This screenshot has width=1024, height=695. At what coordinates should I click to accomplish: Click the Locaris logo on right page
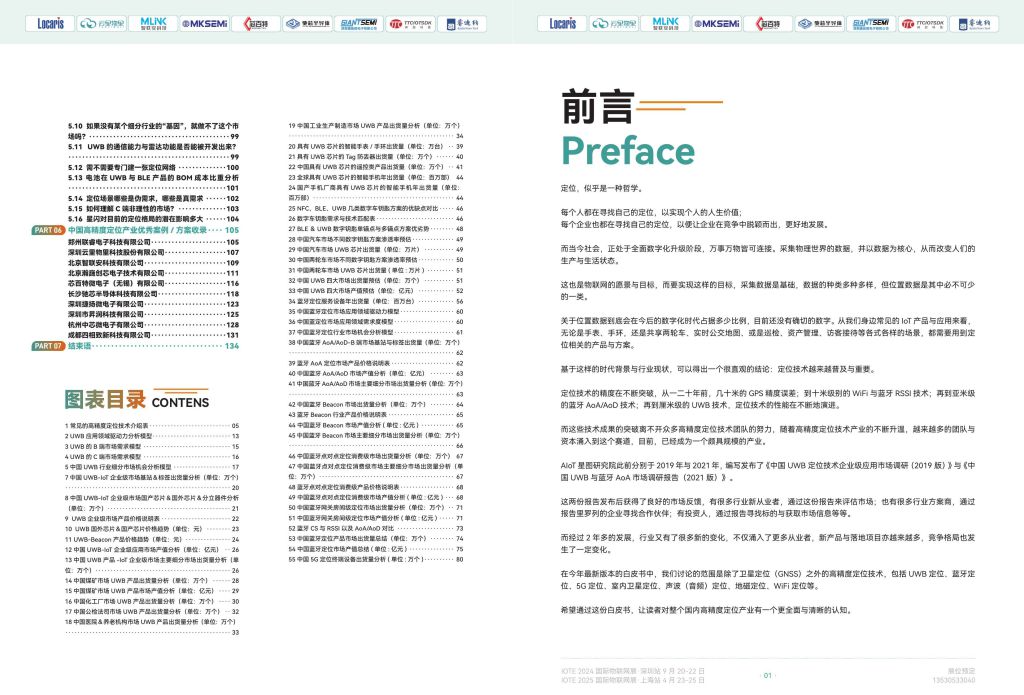pyautogui.click(x=562, y=22)
